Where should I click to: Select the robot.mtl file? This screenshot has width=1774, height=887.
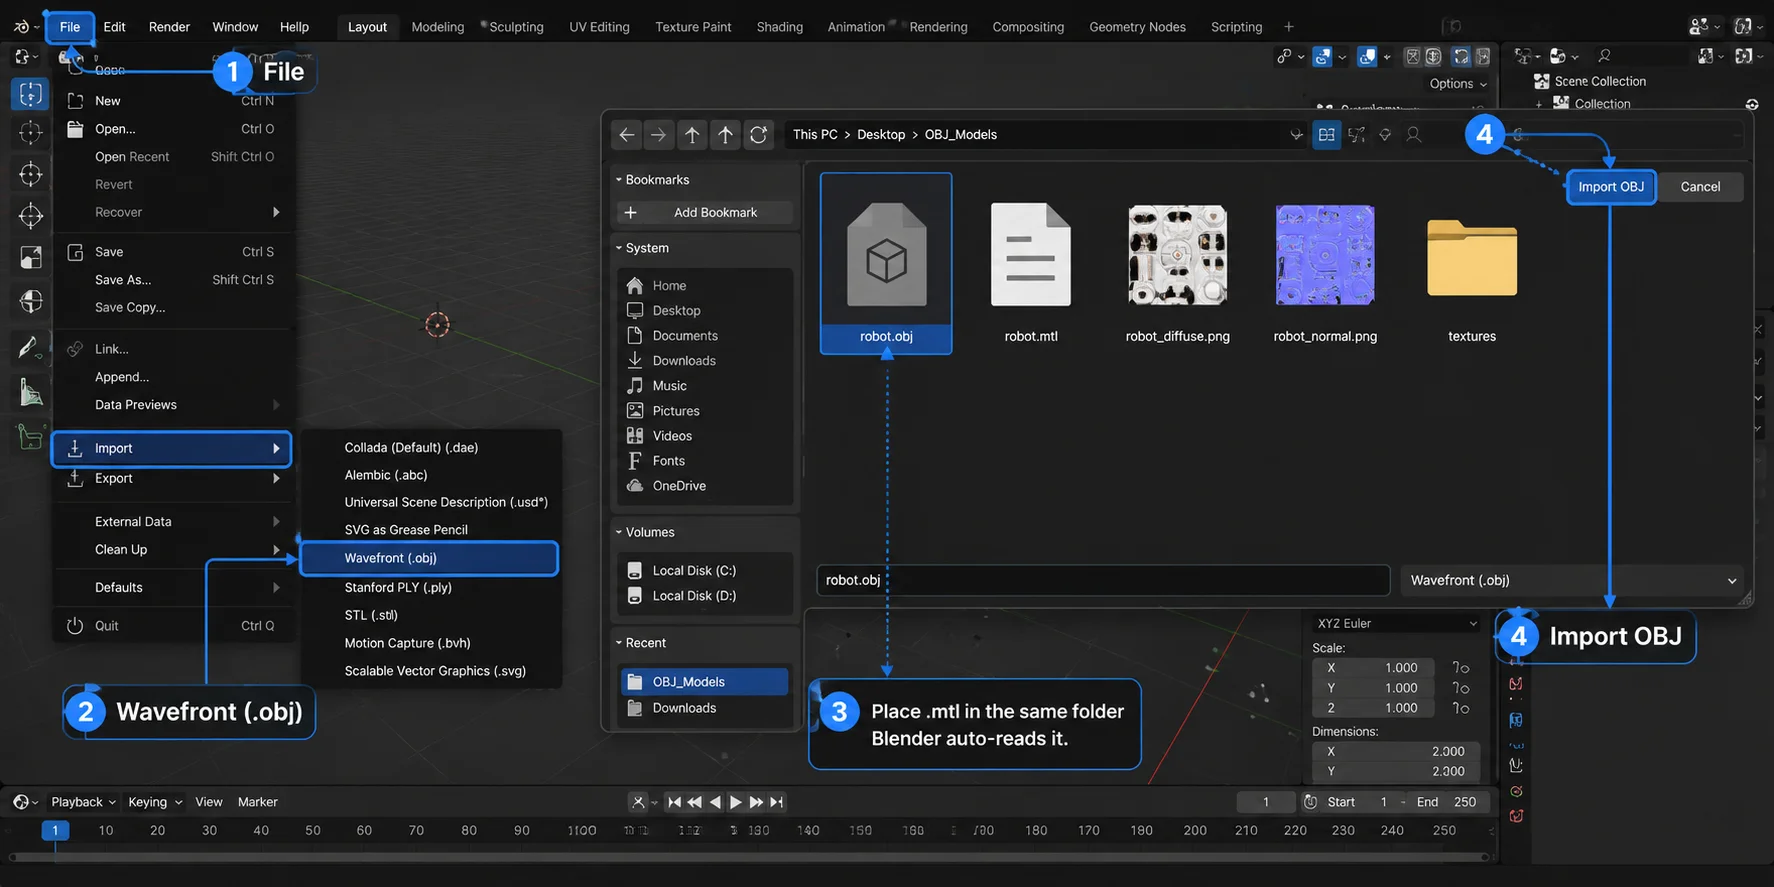point(1031,272)
